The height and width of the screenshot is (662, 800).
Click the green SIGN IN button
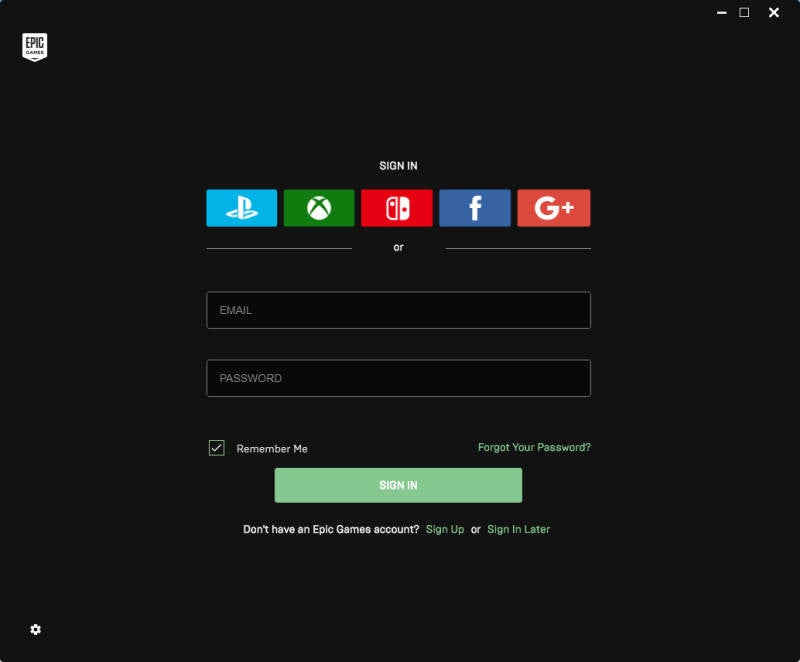pyautogui.click(x=398, y=485)
